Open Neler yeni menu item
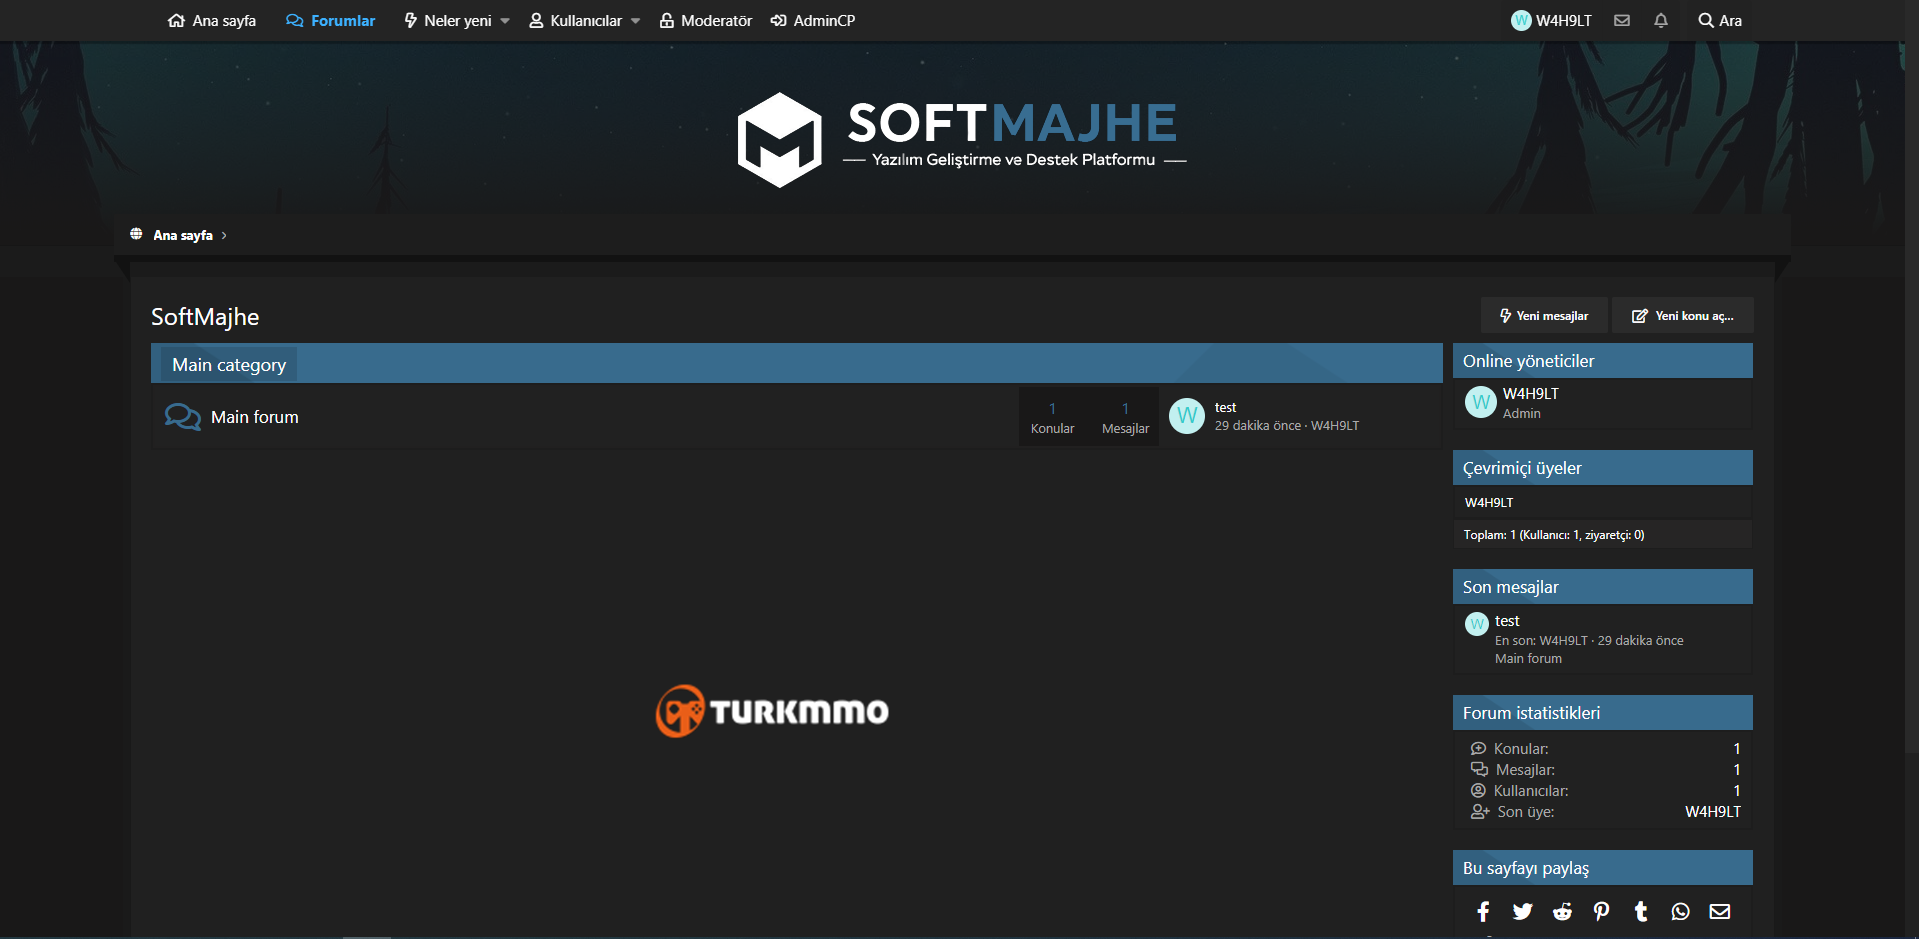Viewport: 1919px width, 939px height. point(448,20)
